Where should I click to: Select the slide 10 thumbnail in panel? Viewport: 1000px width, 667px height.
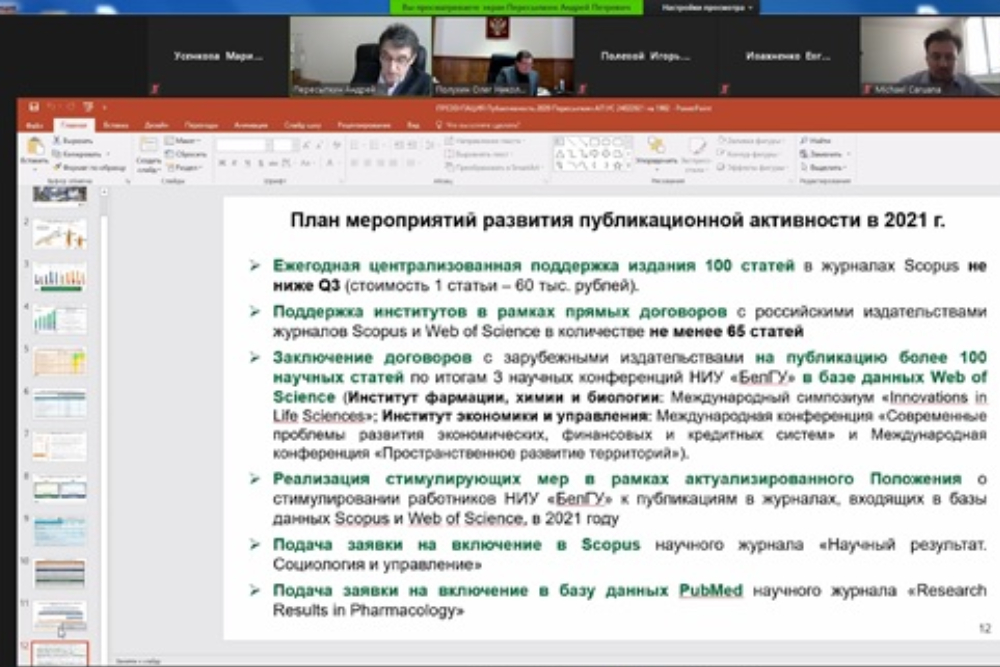(60, 574)
